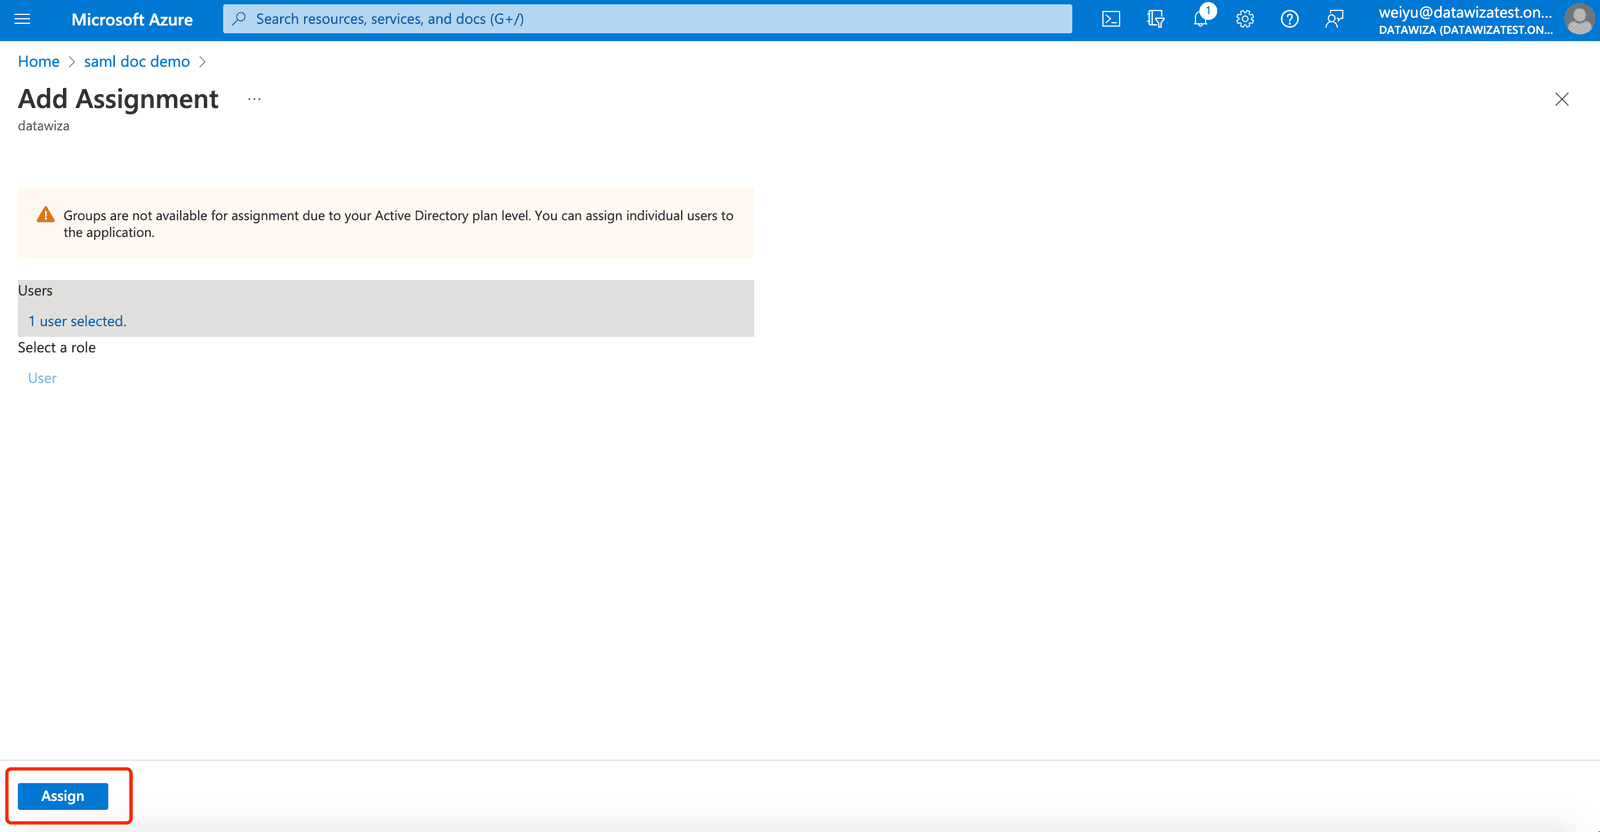This screenshot has width=1600, height=832.
Task: Go to Home breadcrumb
Action: click(39, 61)
